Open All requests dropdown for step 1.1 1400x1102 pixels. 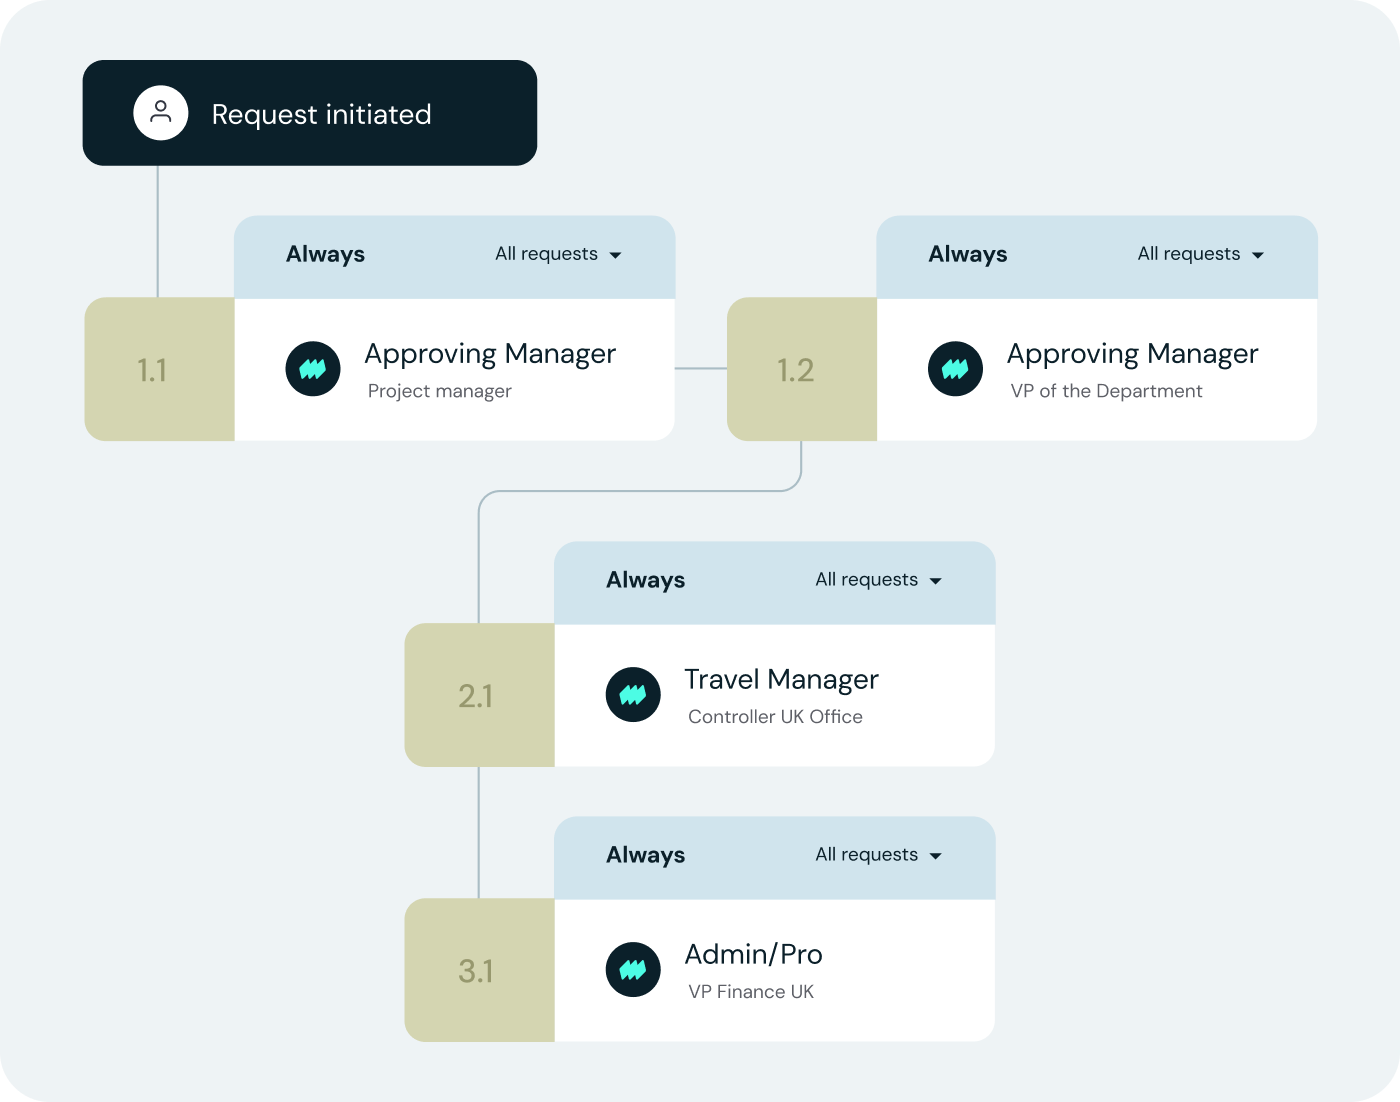pos(558,255)
